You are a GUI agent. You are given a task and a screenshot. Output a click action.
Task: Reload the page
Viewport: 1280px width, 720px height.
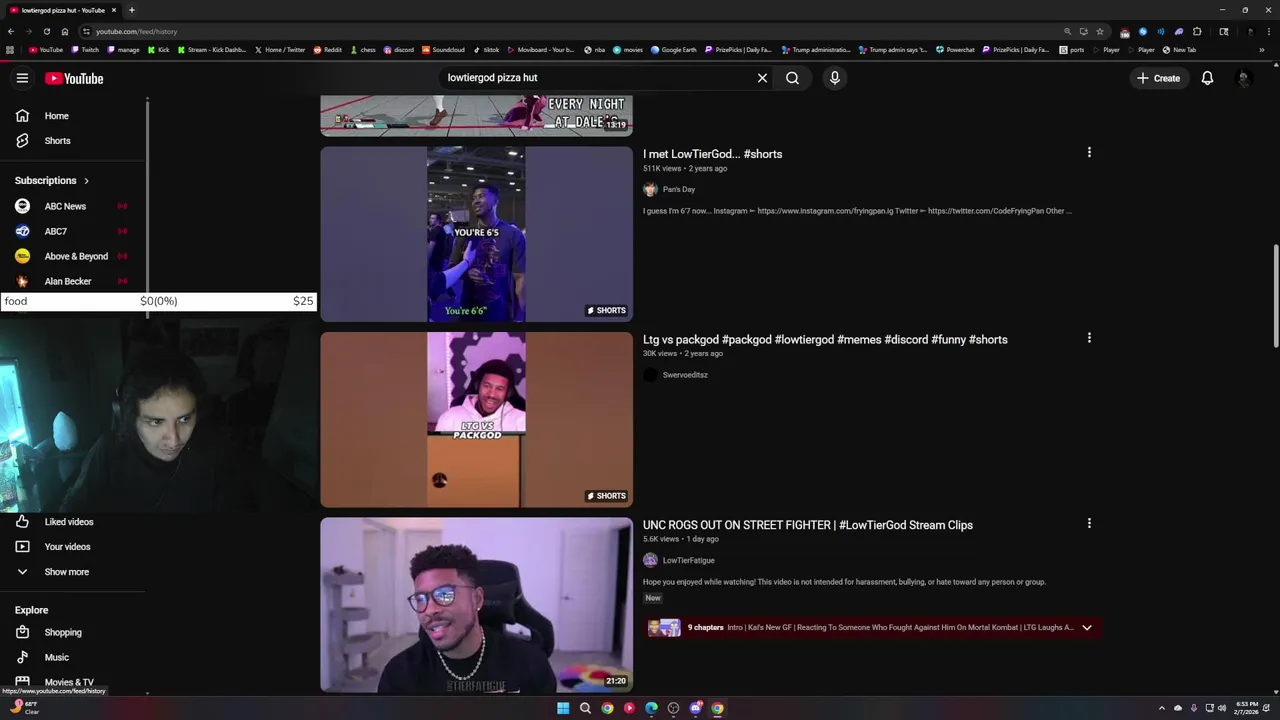(47, 31)
